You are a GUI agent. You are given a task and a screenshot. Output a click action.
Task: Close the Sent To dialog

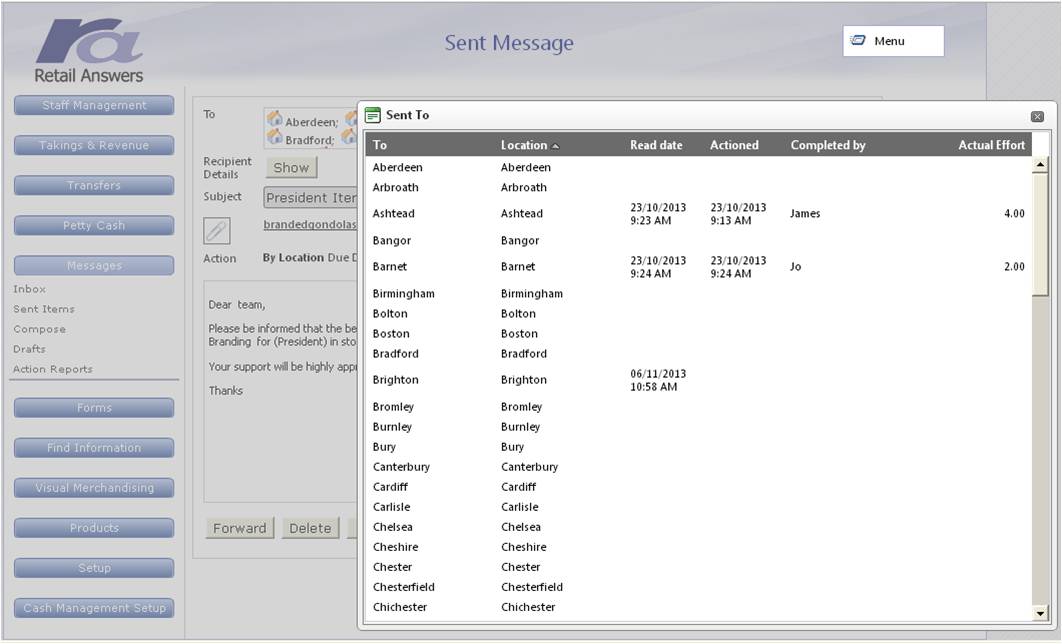point(1037,116)
